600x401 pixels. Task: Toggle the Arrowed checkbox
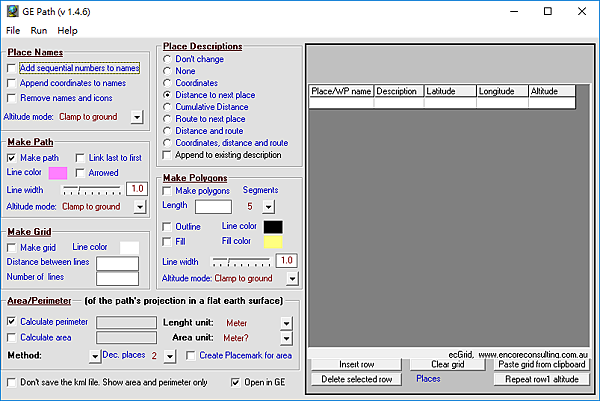[80, 173]
